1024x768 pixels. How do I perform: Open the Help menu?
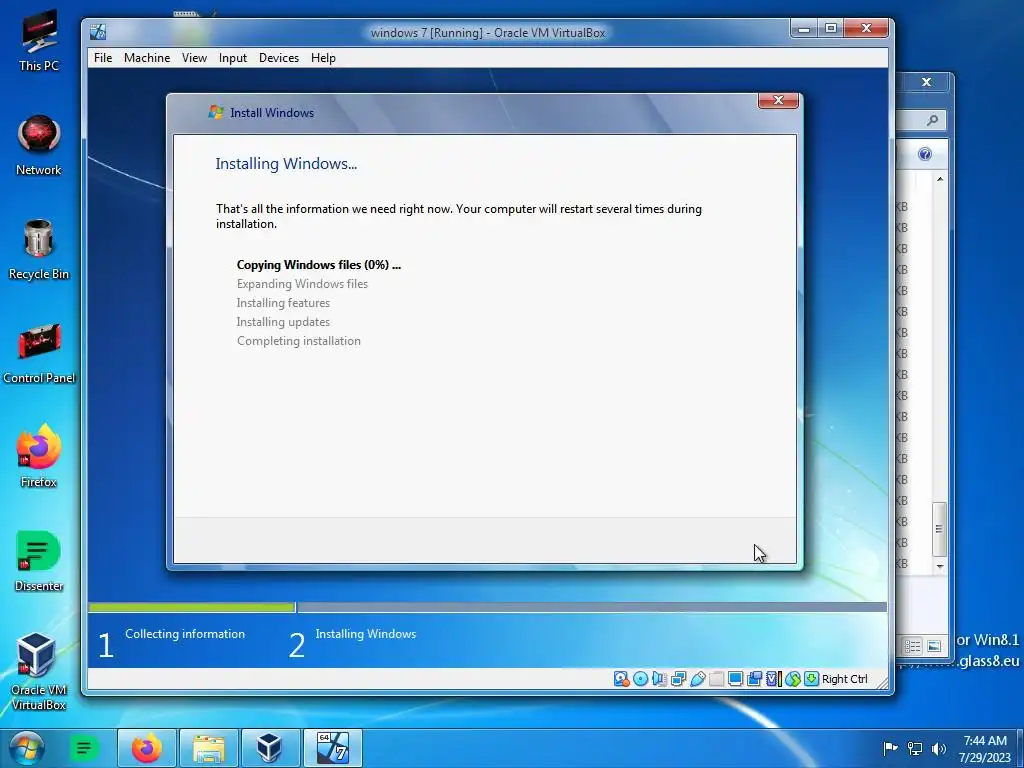[x=323, y=57]
